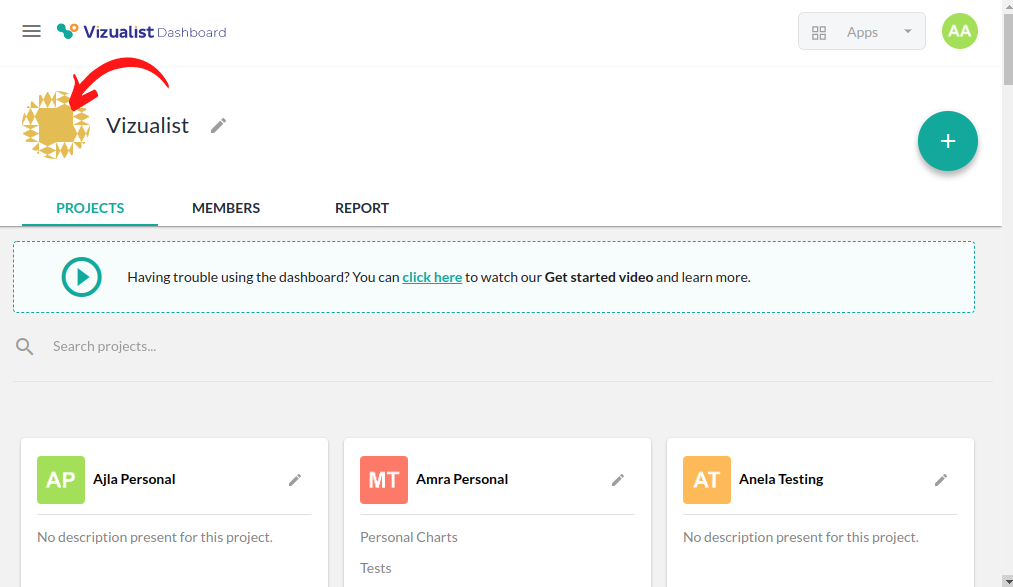Focus the Search projects input field
This screenshot has height=587, width=1013.
(300, 347)
